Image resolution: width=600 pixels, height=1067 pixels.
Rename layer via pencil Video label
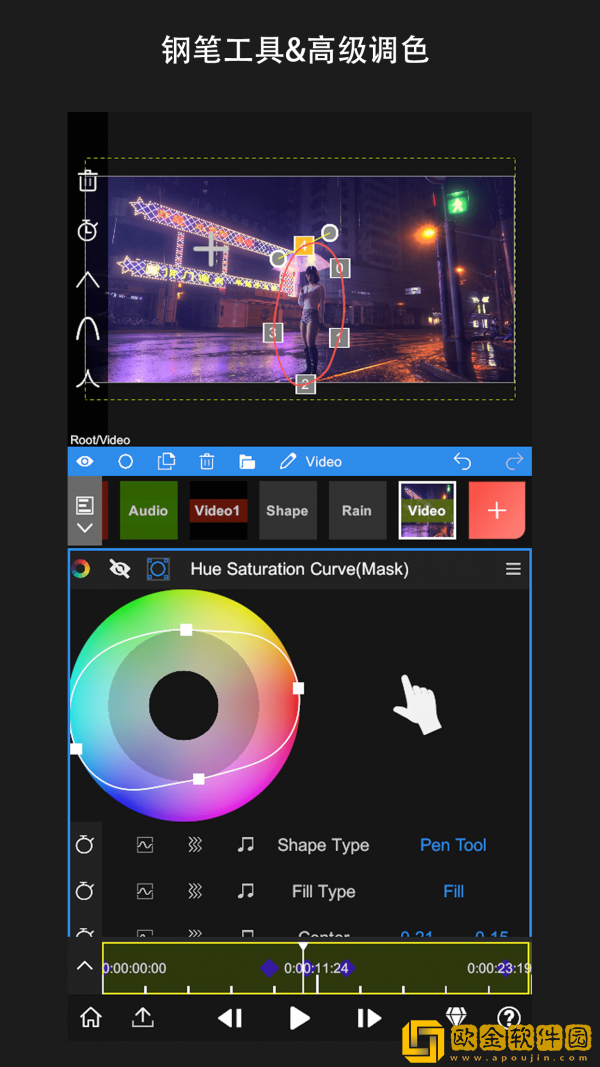click(x=311, y=461)
